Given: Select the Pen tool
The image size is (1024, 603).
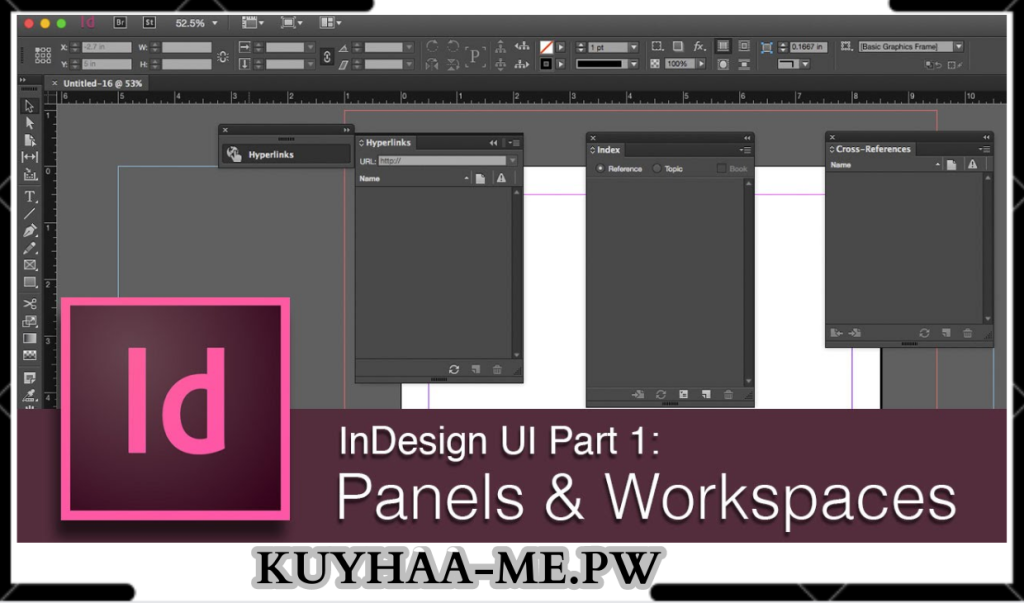Looking at the screenshot, I should tap(29, 231).
